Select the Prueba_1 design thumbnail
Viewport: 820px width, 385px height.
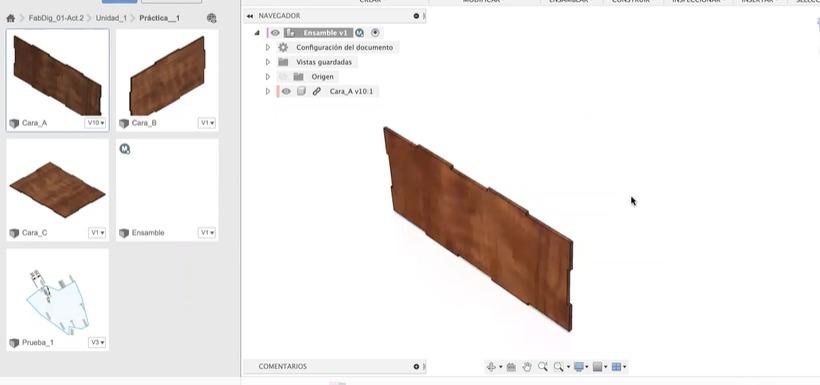(58, 300)
